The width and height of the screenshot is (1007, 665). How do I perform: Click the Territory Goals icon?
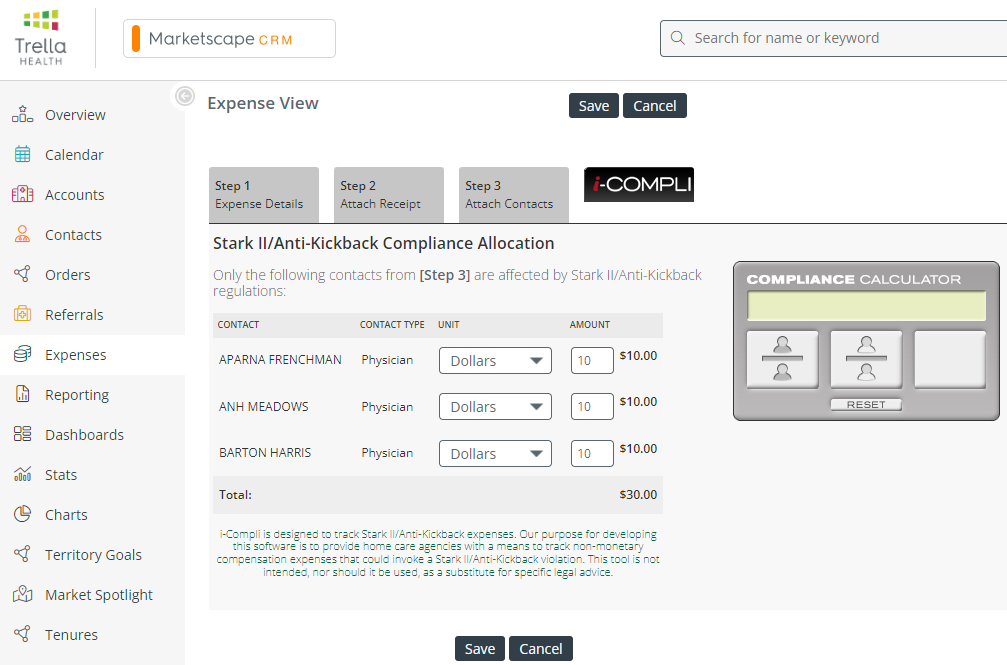click(x=22, y=554)
